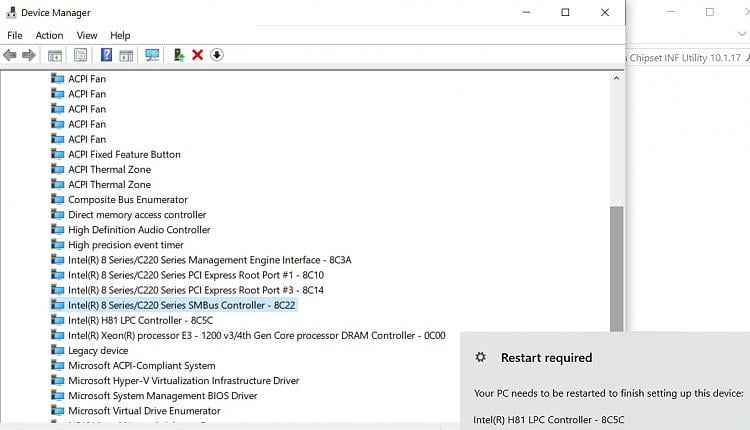Click Chipset INF Utility text in background window
This screenshot has width=750, height=430.
point(685,58)
